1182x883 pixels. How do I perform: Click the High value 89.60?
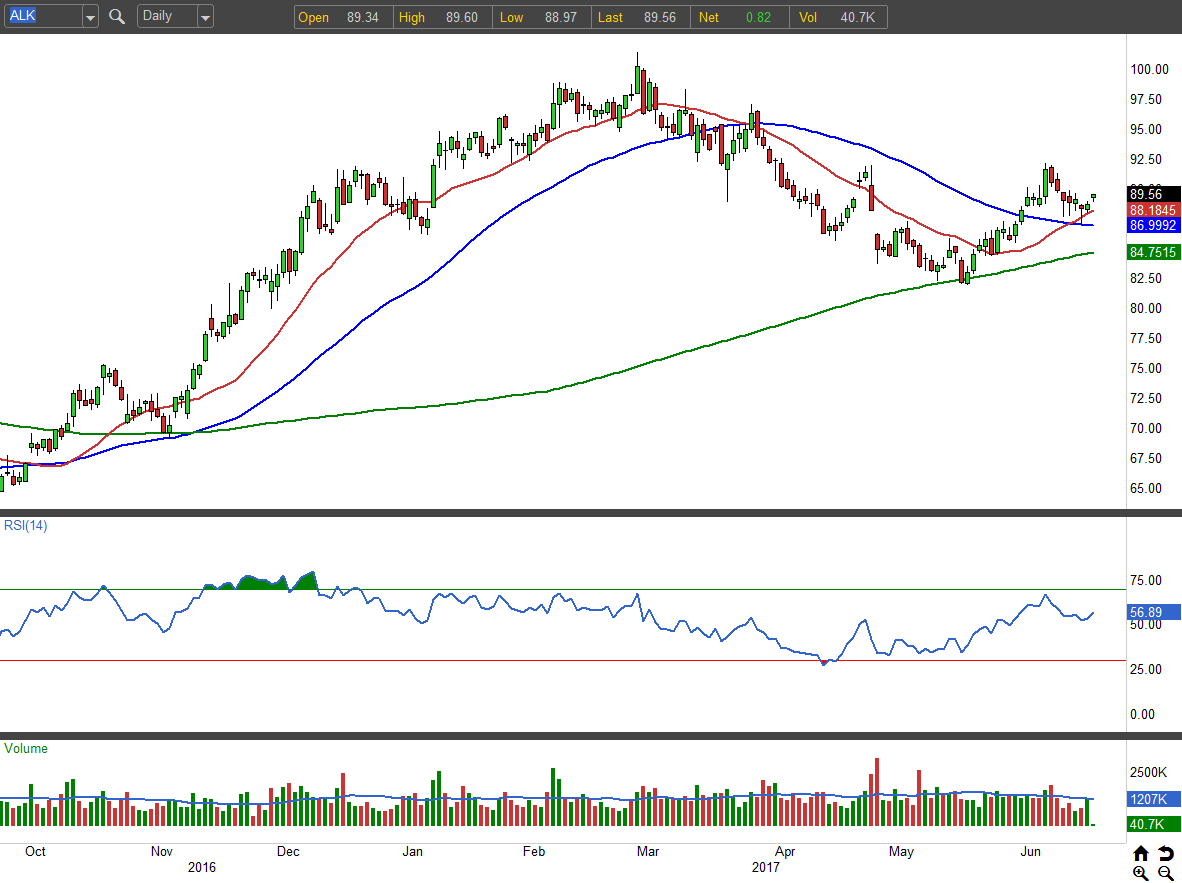point(461,17)
